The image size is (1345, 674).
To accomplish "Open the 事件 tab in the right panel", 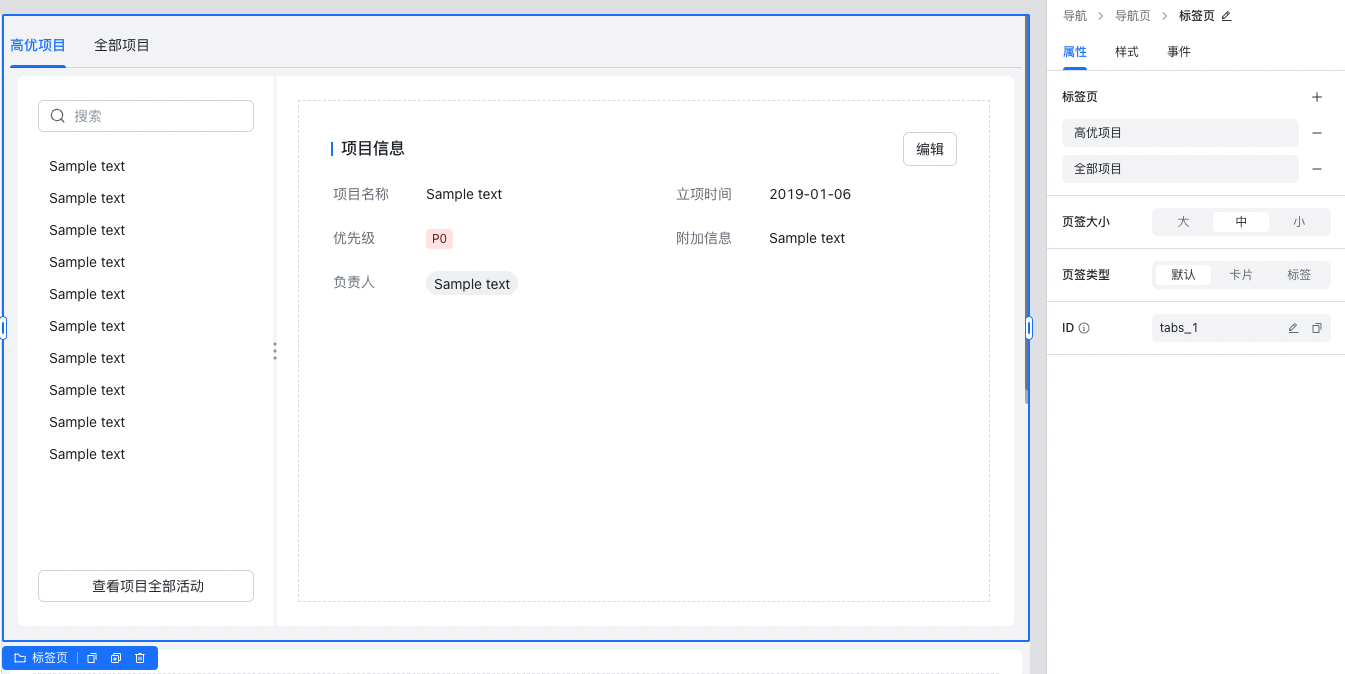I will [1179, 52].
